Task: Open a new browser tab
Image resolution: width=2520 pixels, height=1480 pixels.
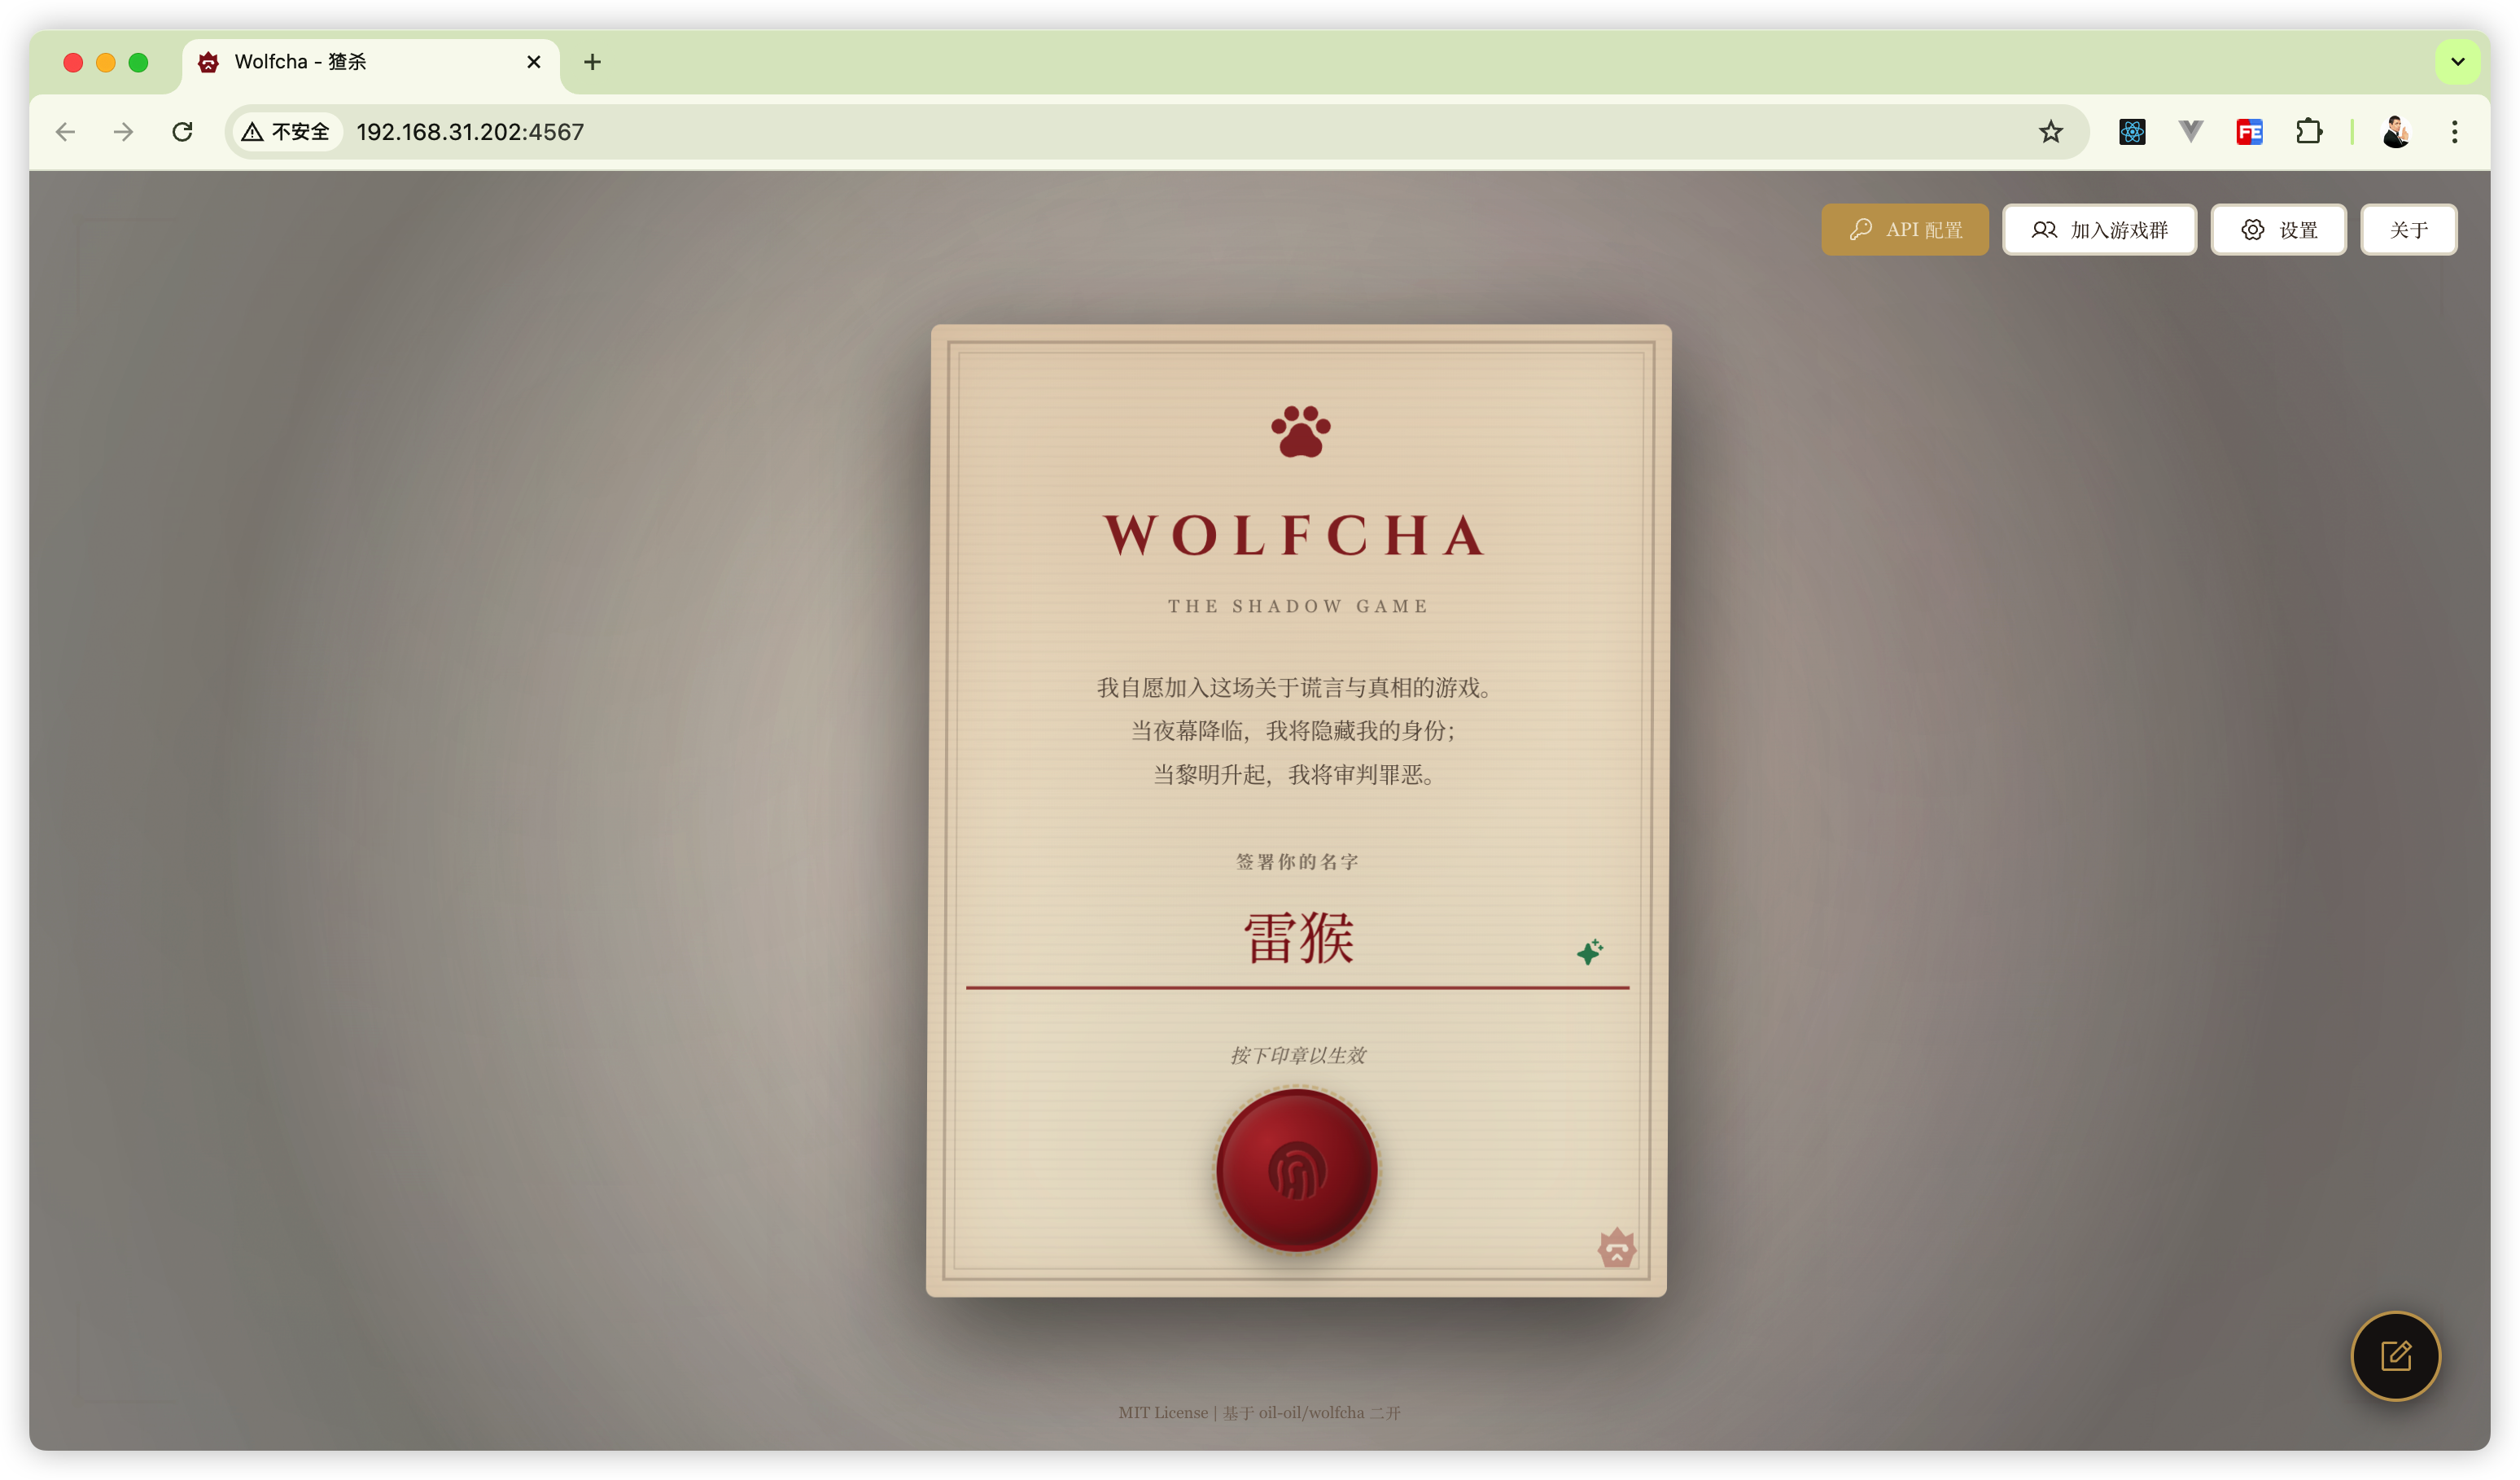Action: pos(592,62)
